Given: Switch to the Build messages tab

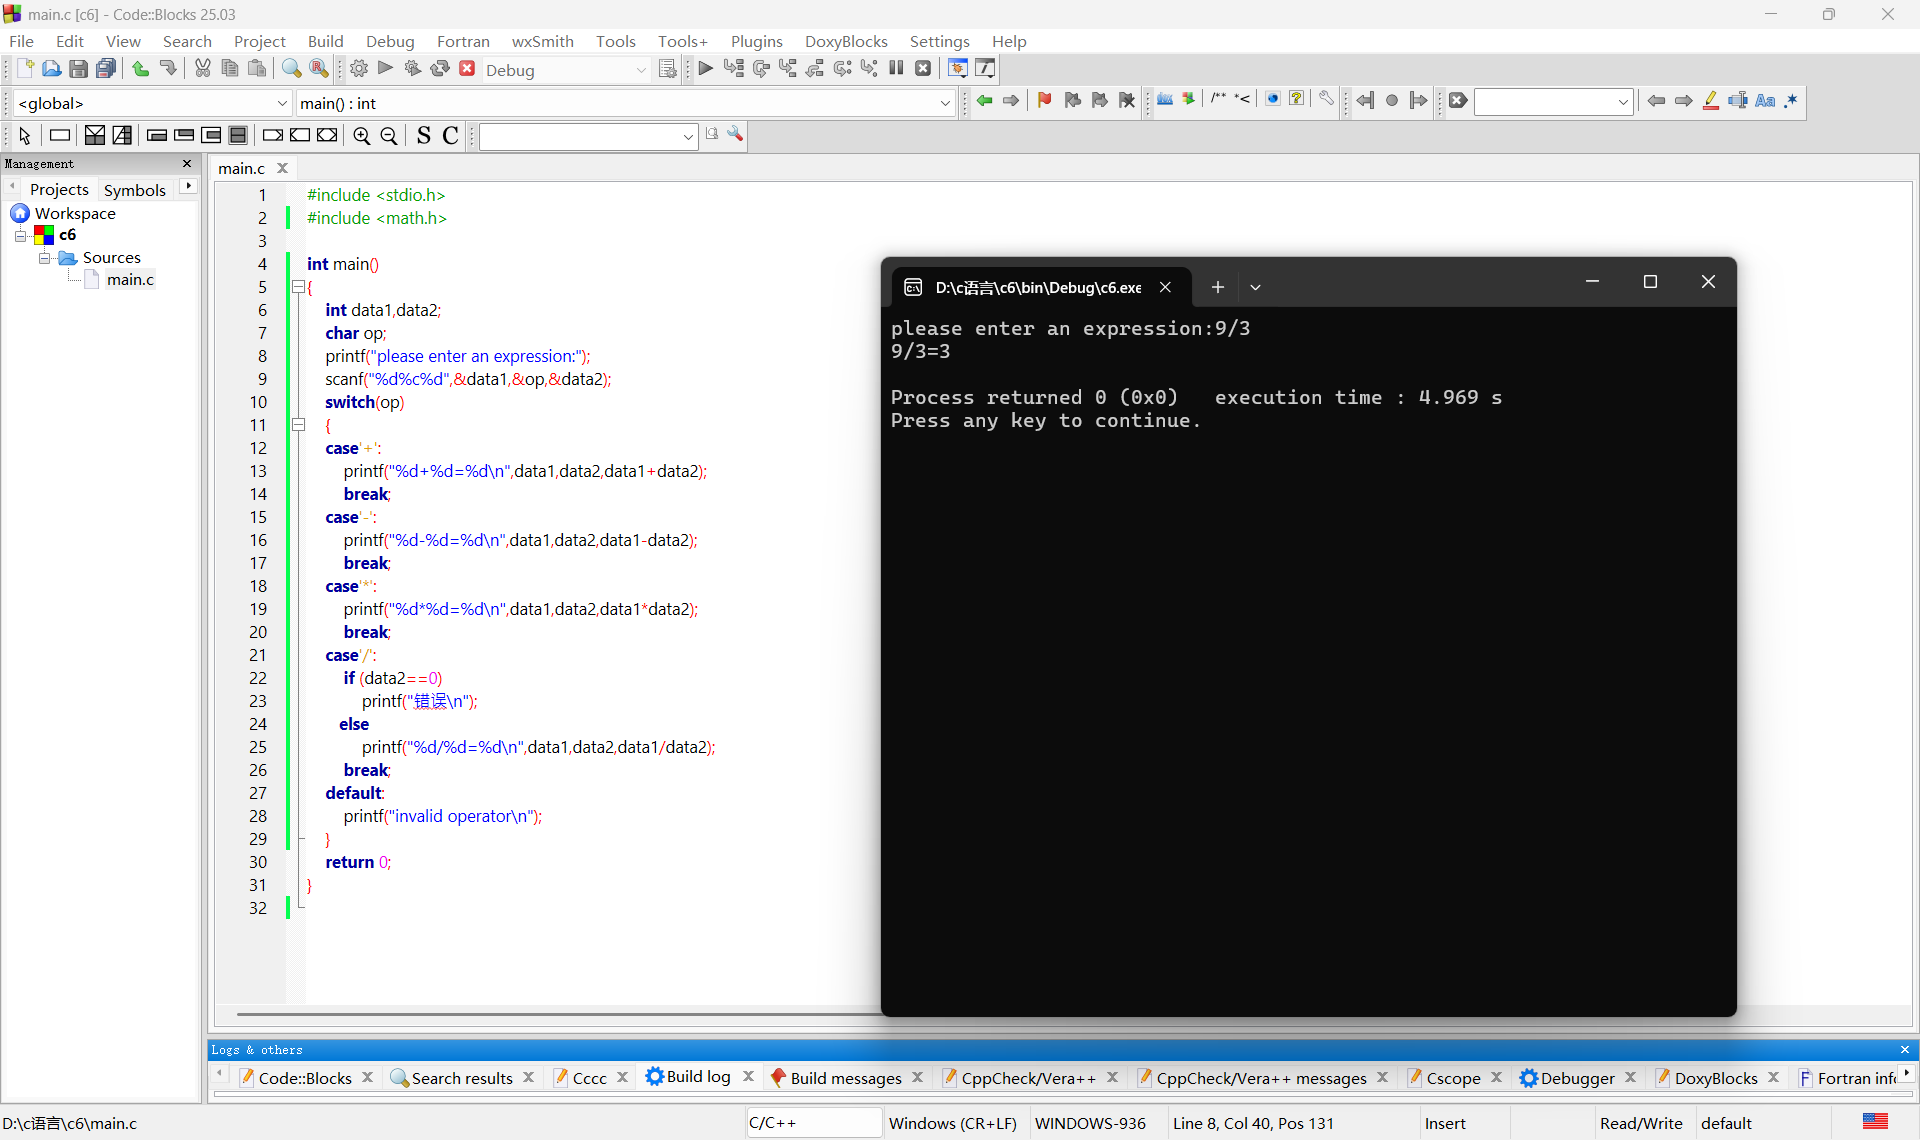Looking at the screenshot, I should click(845, 1077).
